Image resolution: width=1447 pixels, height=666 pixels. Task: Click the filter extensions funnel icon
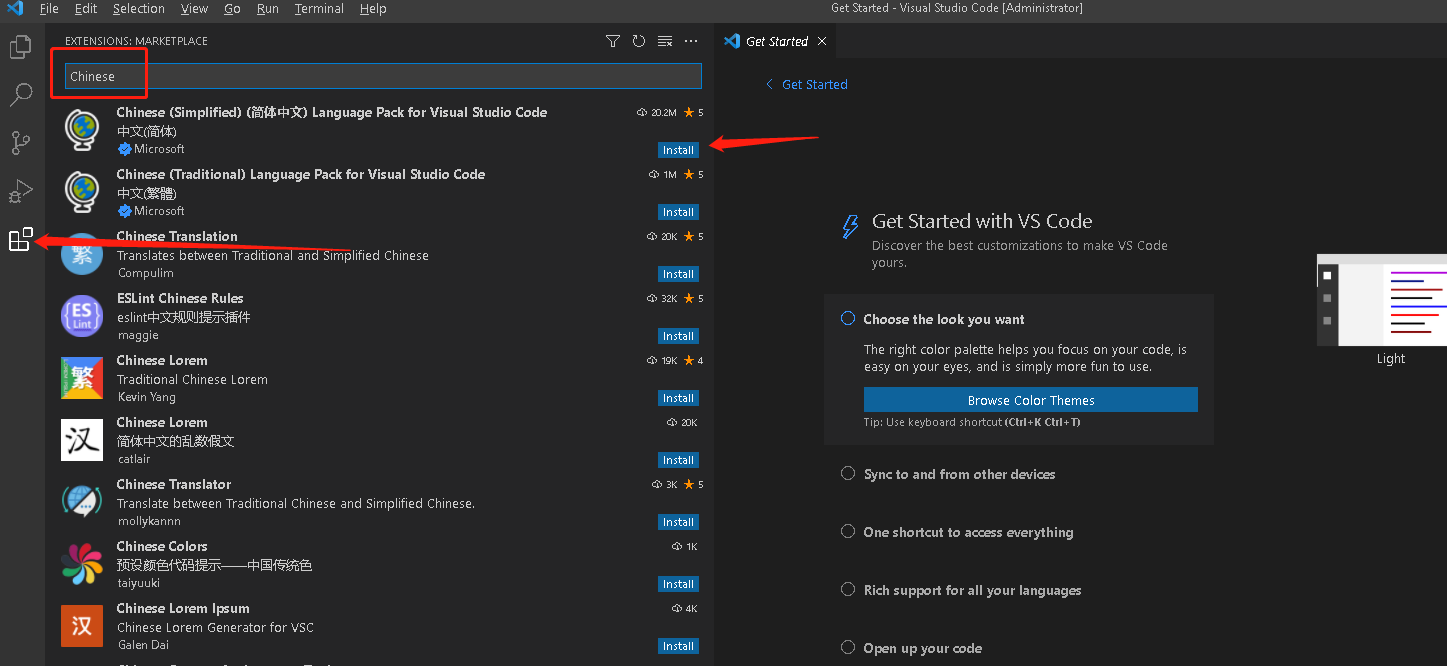pos(613,41)
